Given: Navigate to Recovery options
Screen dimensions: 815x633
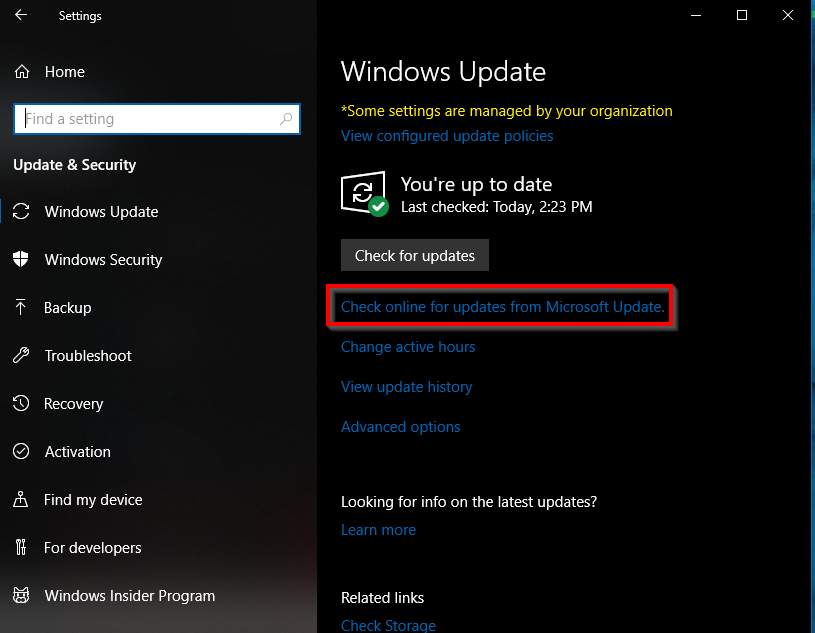Looking at the screenshot, I should coord(74,404).
